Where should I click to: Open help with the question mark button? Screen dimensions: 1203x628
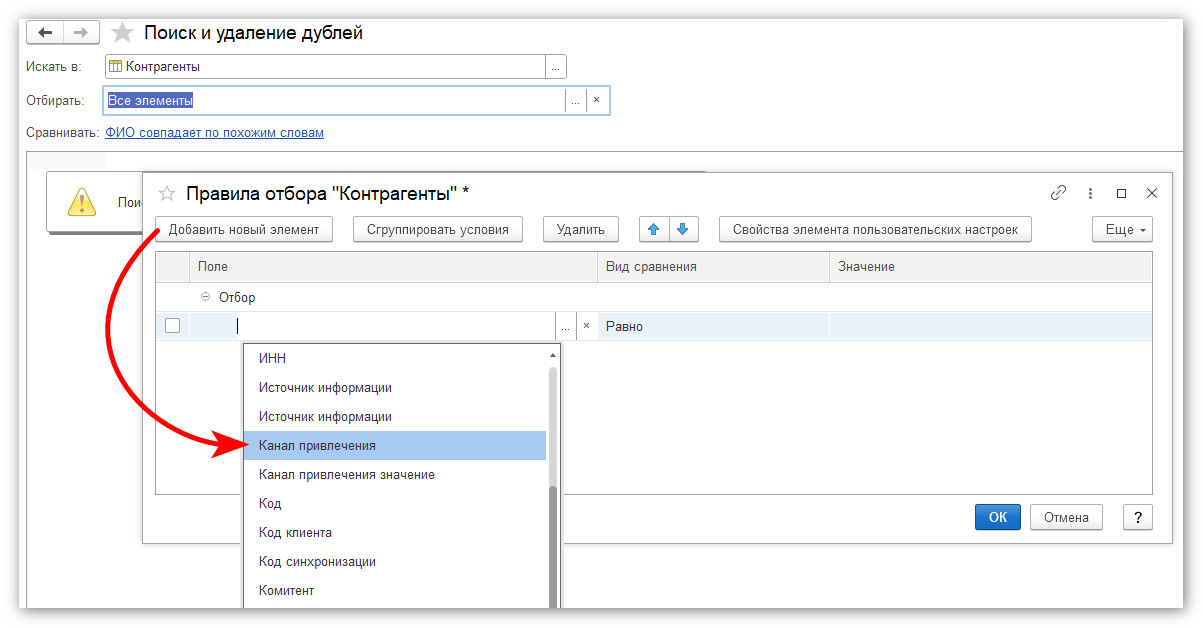(1138, 517)
